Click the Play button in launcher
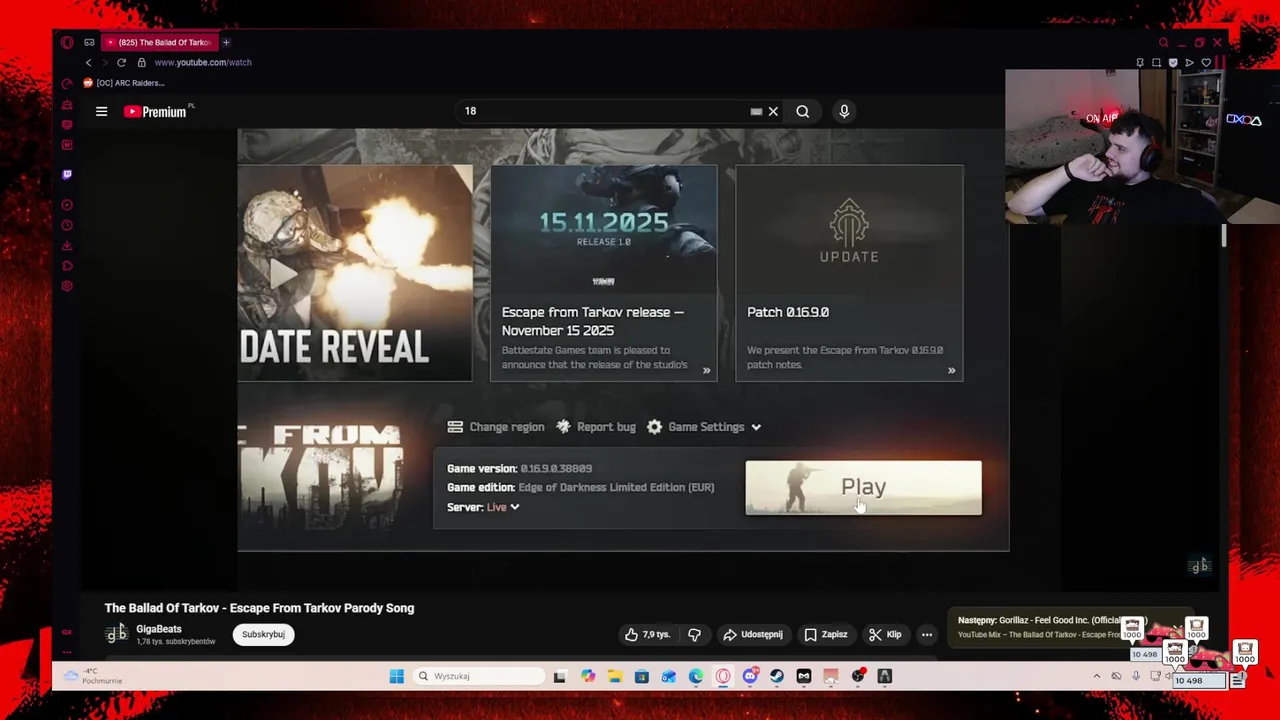This screenshot has height=720, width=1280. 863,487
